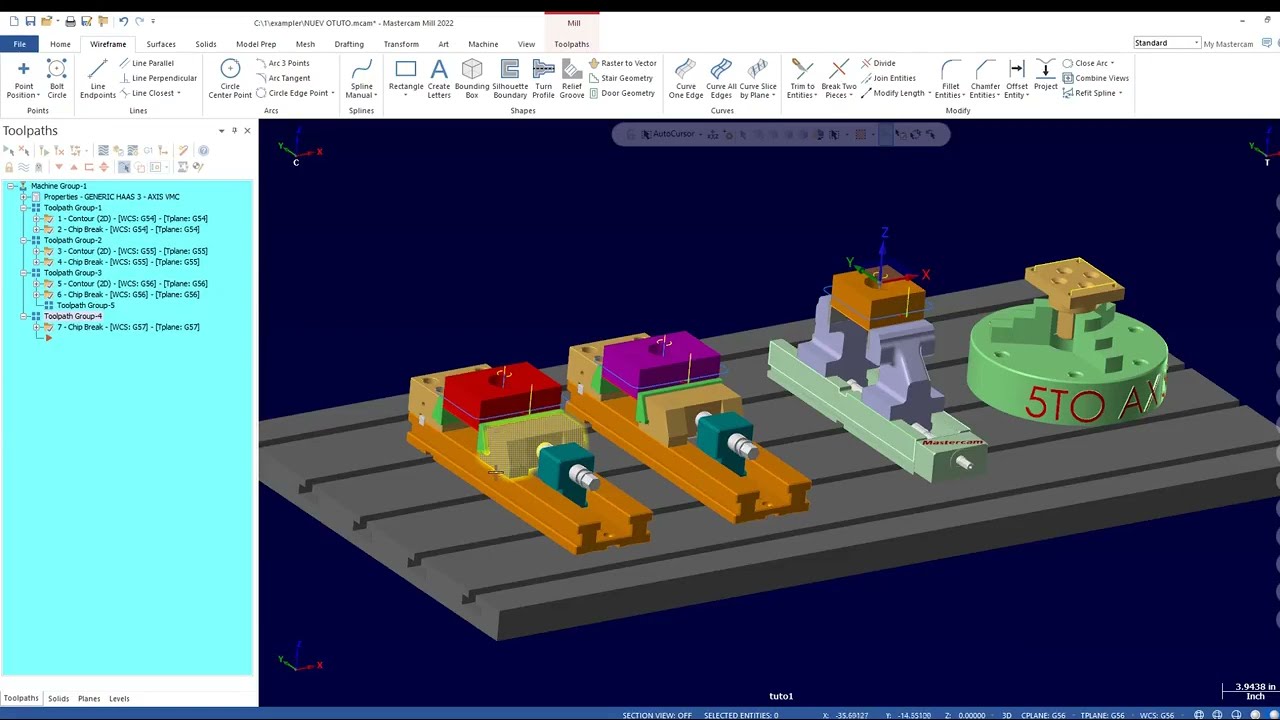
Task: Select Curve All Edges tool
Action: click(721, 78)
